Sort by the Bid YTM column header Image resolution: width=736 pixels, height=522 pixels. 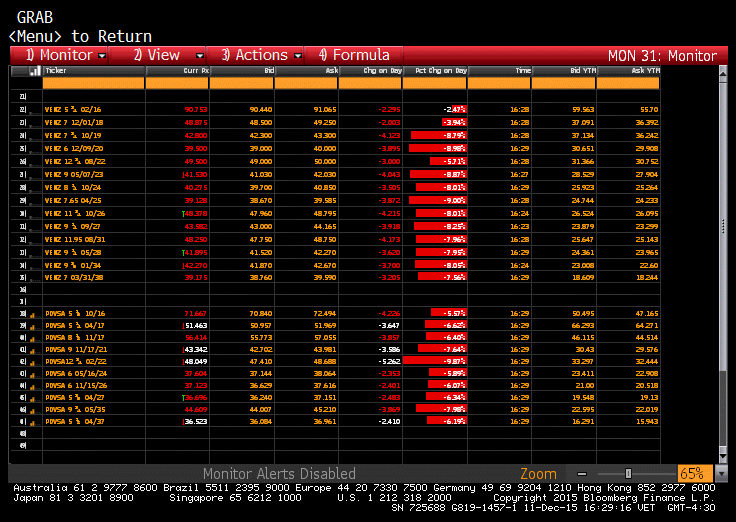click(x=564, y=71)
